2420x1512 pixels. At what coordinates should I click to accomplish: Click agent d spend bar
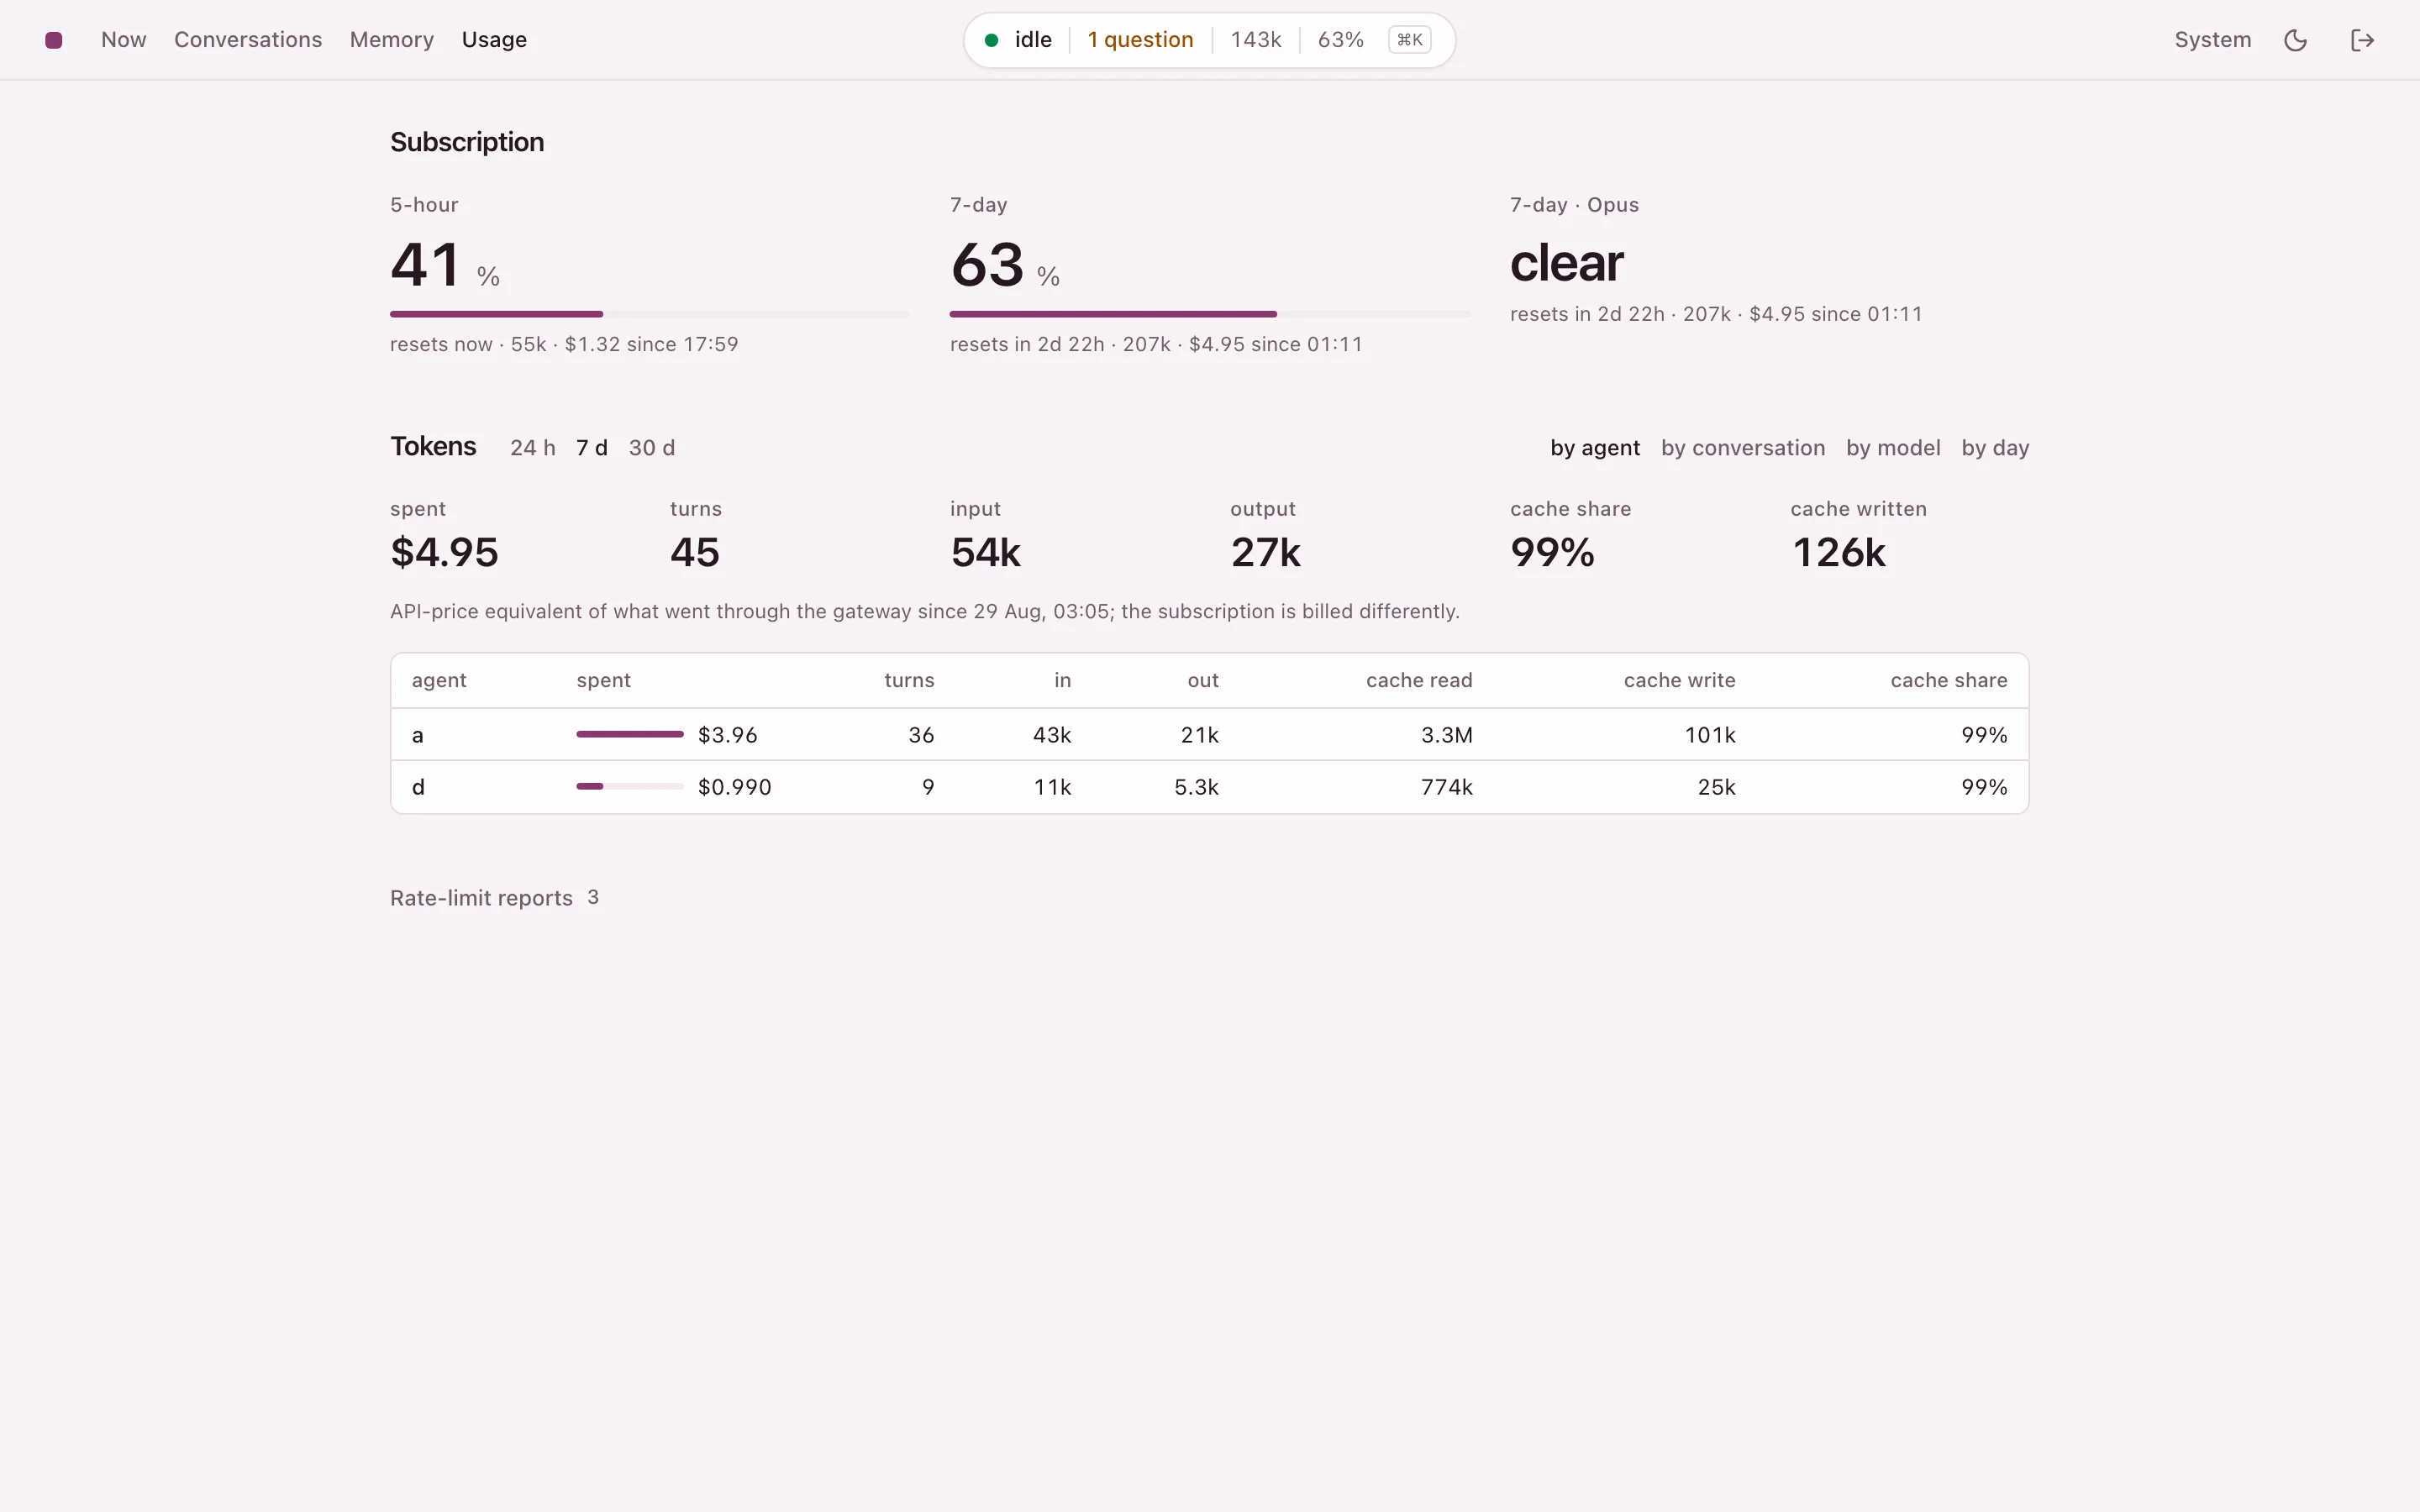point(630,787)
